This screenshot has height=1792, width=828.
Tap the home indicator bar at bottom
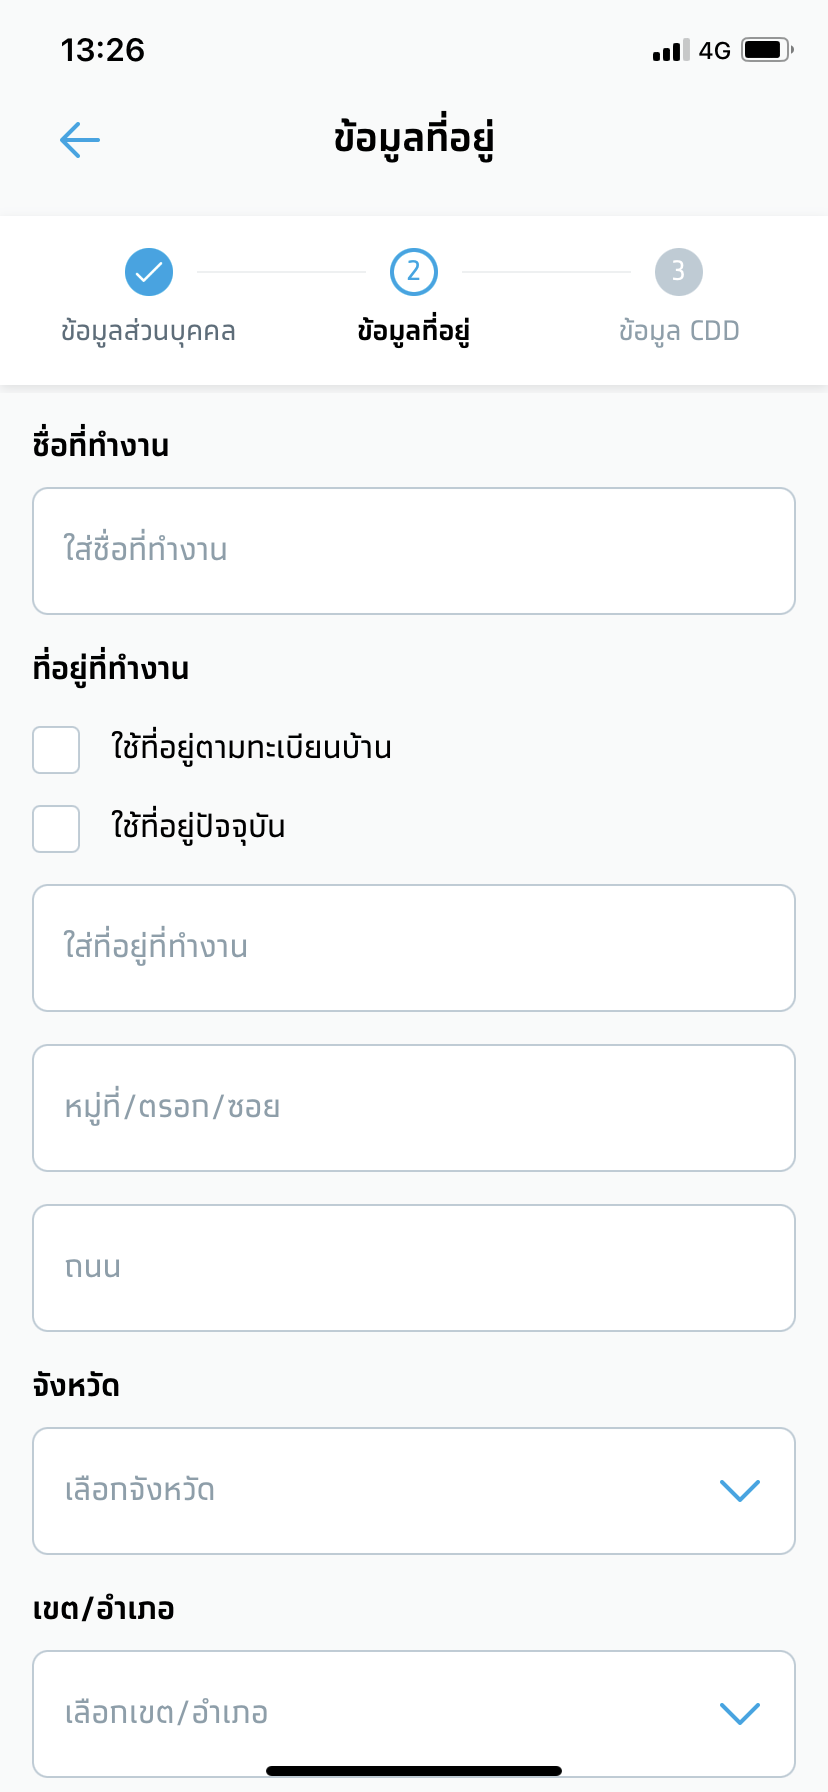414,1771
